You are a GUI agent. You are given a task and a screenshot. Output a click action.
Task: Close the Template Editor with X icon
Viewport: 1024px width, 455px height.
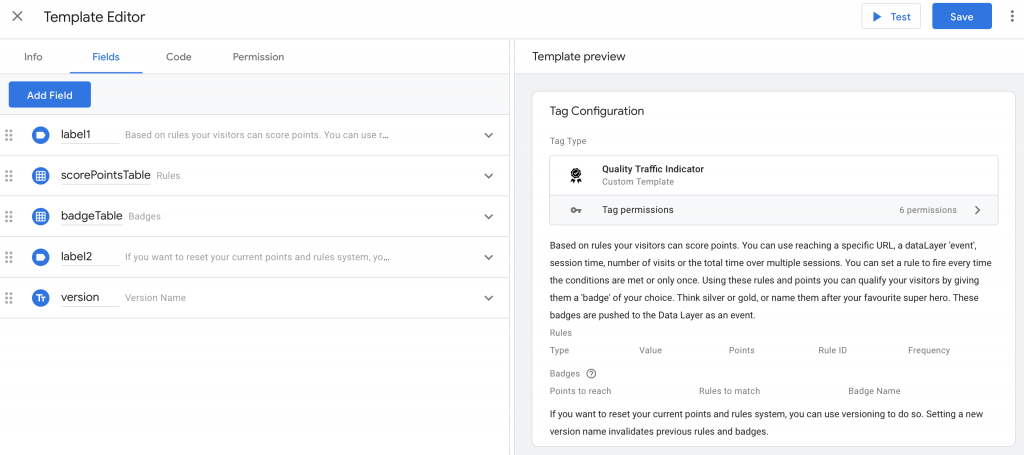(17, 17)
